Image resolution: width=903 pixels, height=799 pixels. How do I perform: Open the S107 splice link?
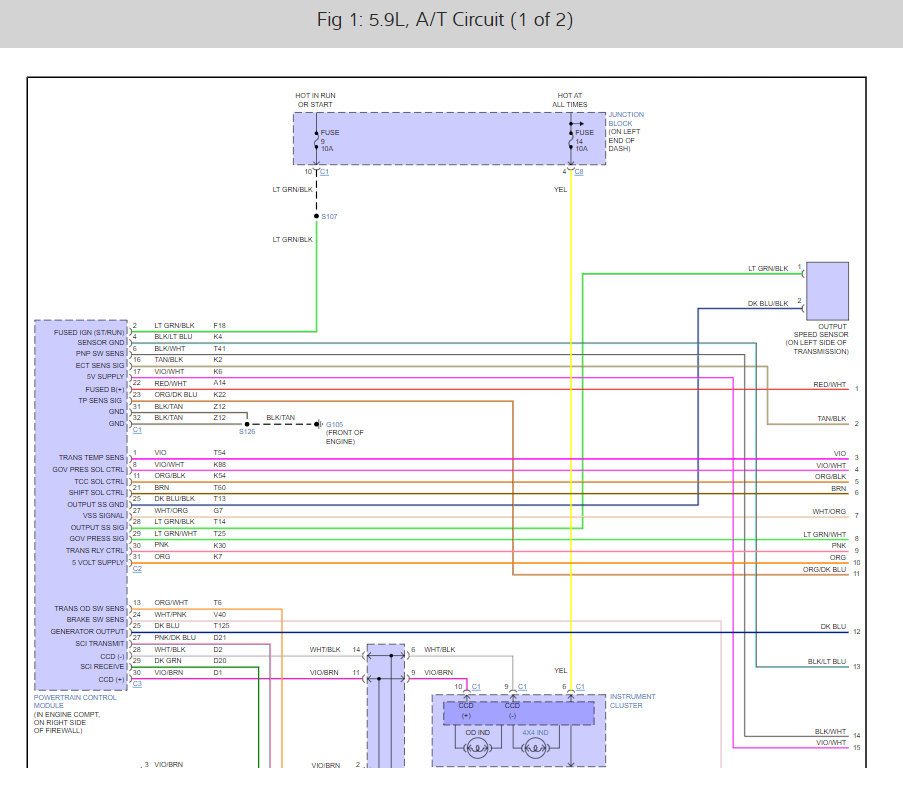329,217
